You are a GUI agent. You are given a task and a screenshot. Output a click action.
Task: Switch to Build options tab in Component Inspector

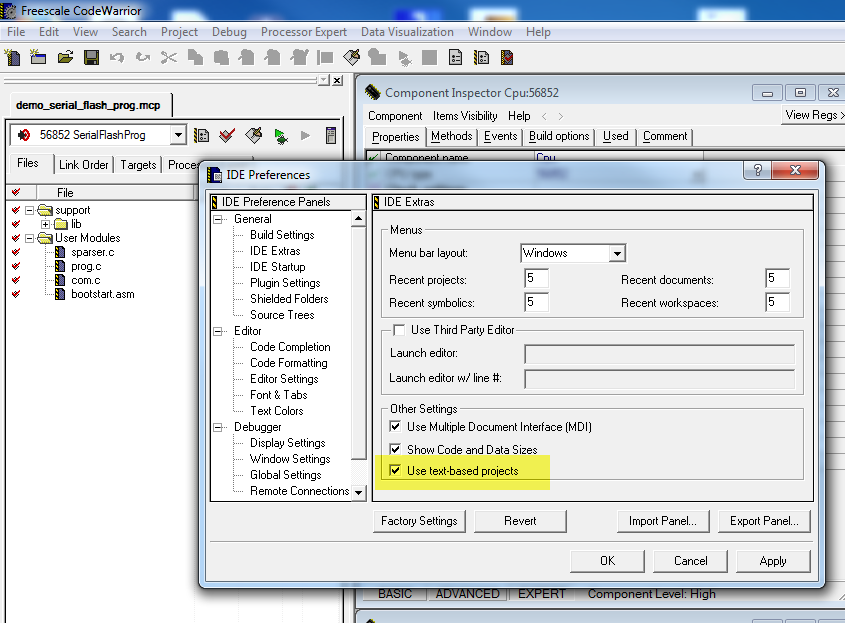tap(559, 136)
